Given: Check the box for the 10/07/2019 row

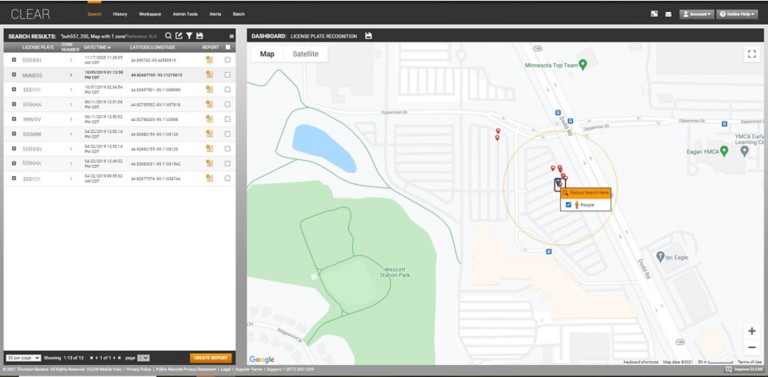Looking at the screenshot, I should click(227, 89).
